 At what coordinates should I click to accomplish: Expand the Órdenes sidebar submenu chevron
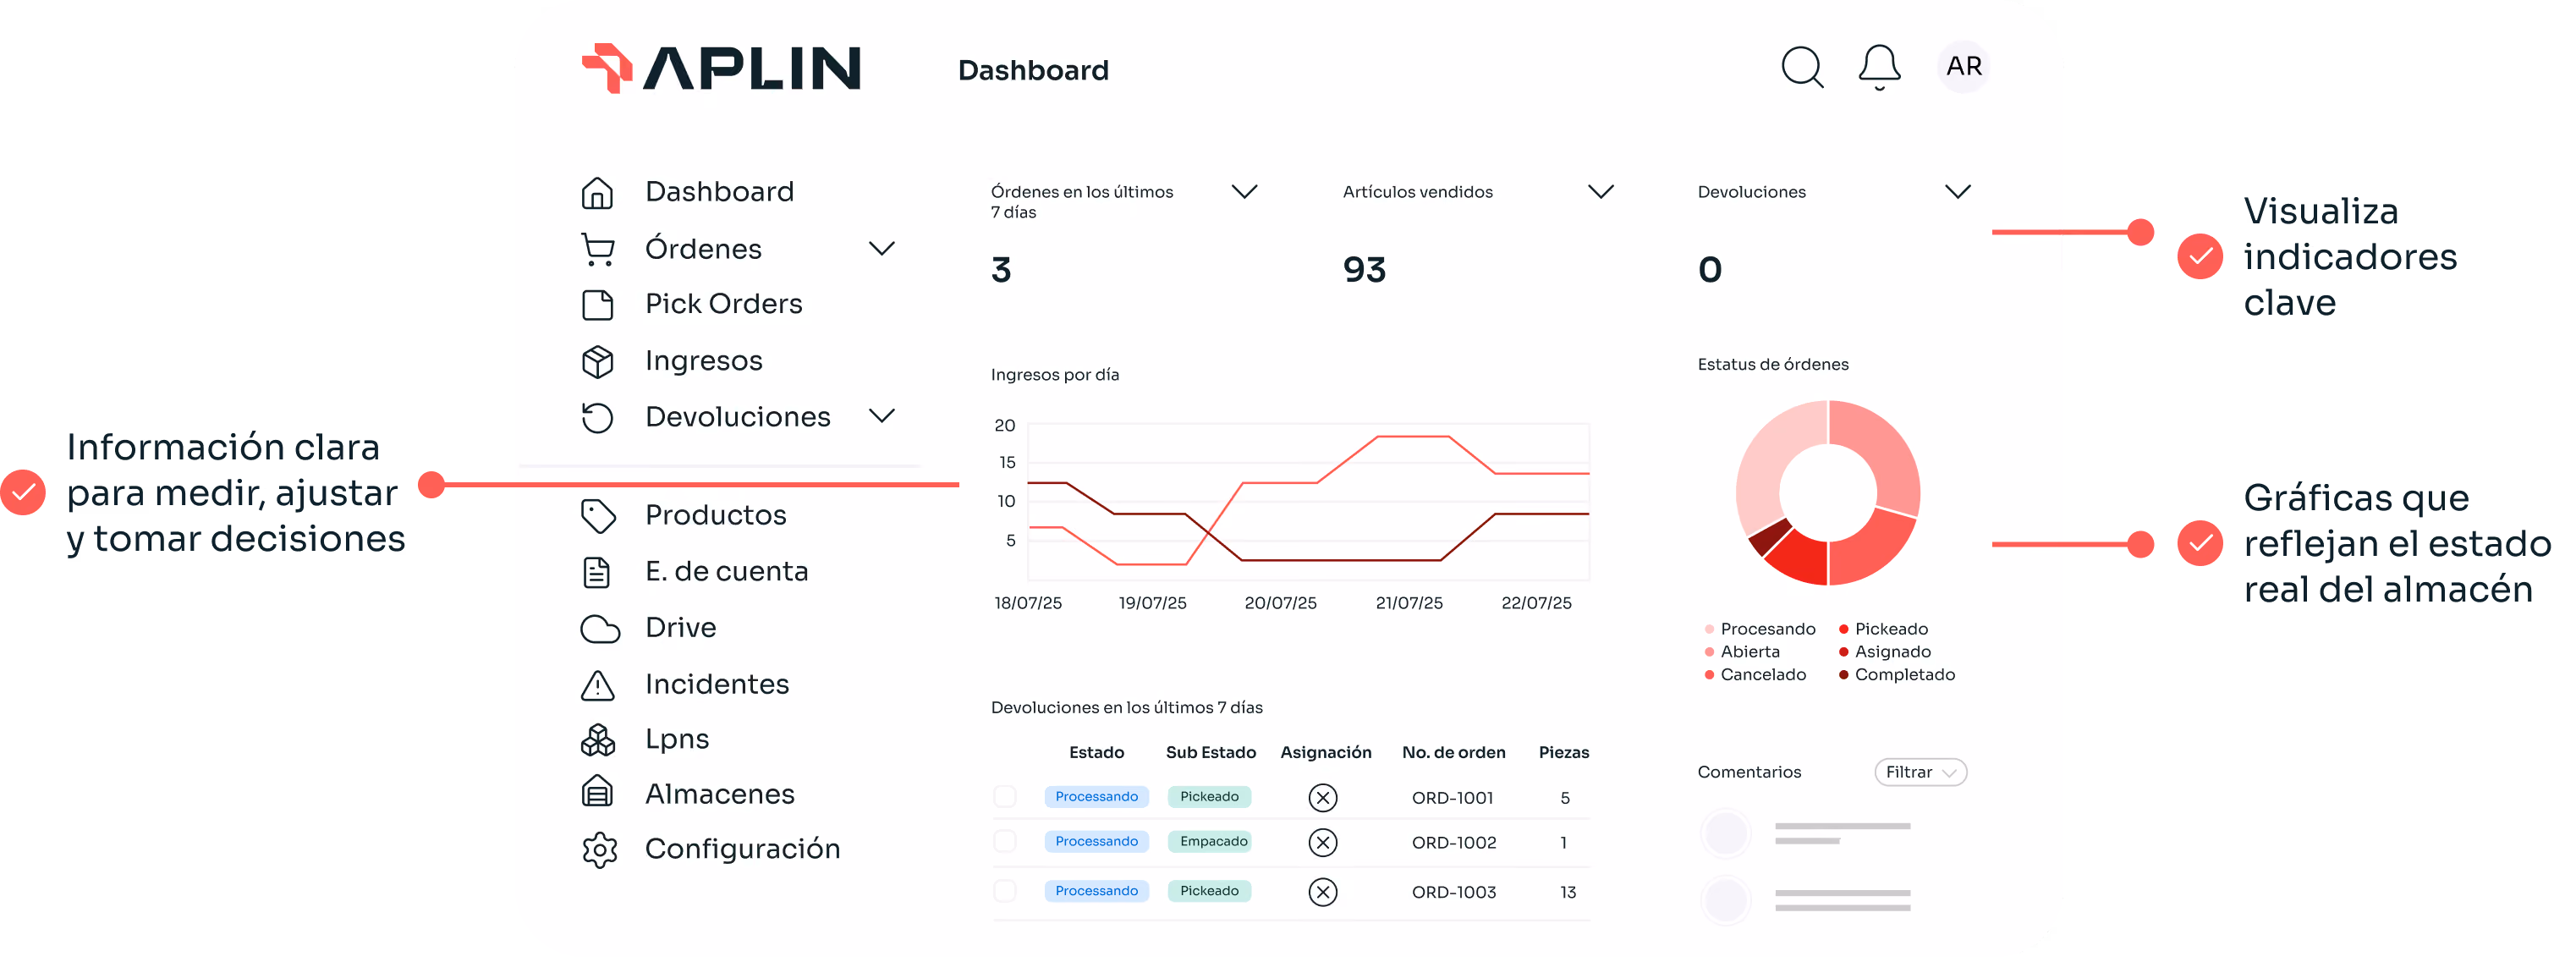(x=881, y=248)
